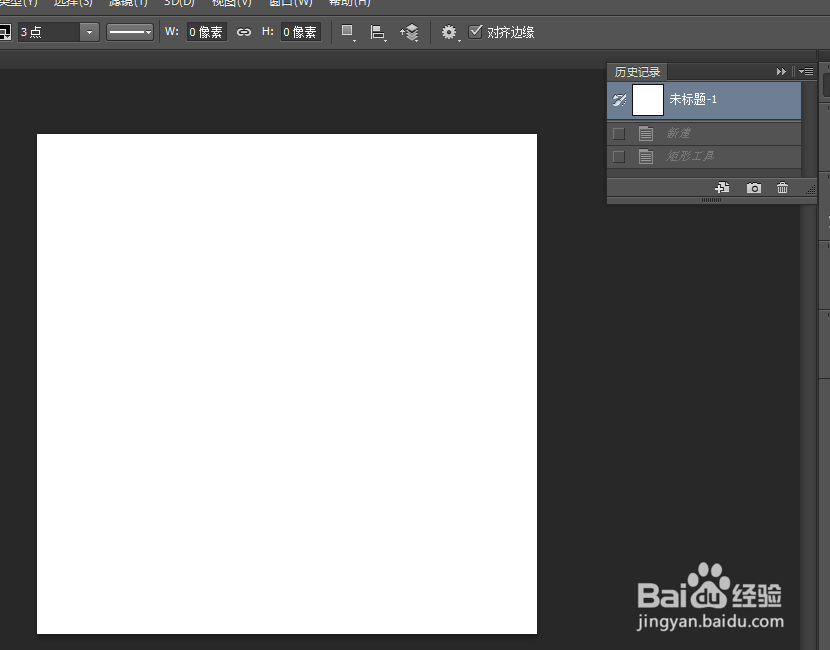Image resolution: width=830 pixels, height=650 pixels.
Task: Click the W width input field
Action: 207,32
